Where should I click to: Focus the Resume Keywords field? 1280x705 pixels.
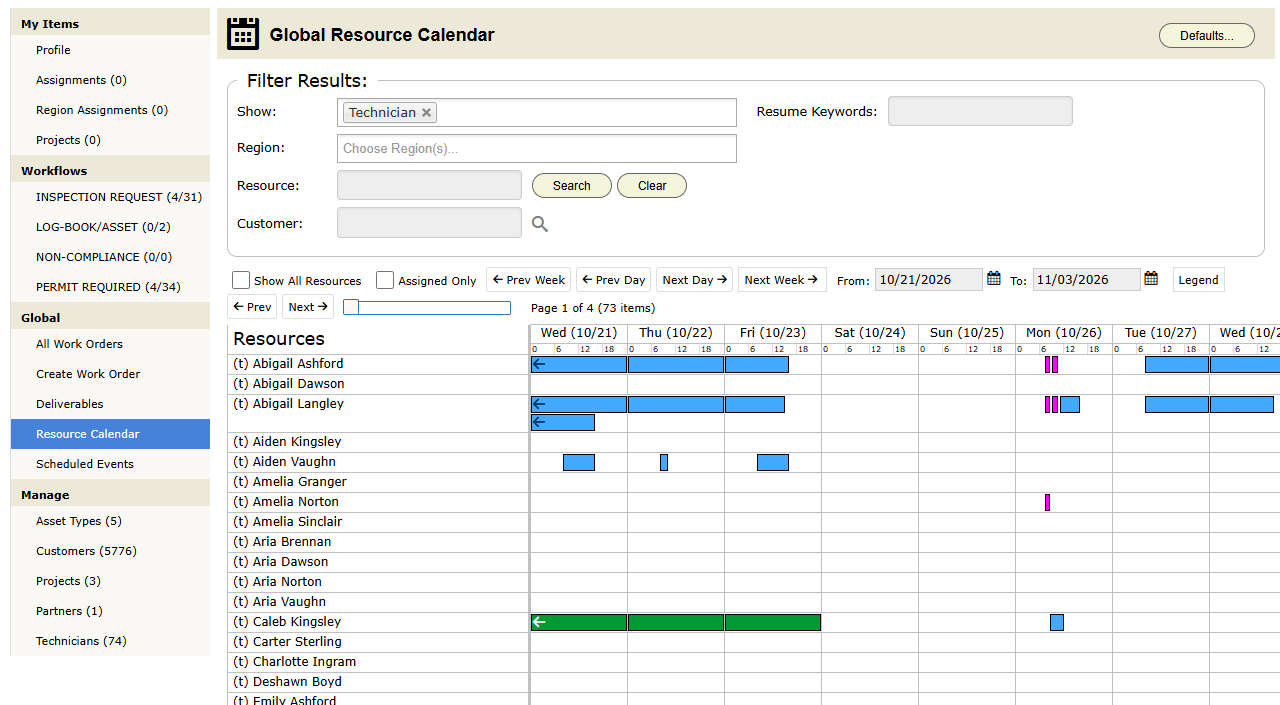[980, 111]
